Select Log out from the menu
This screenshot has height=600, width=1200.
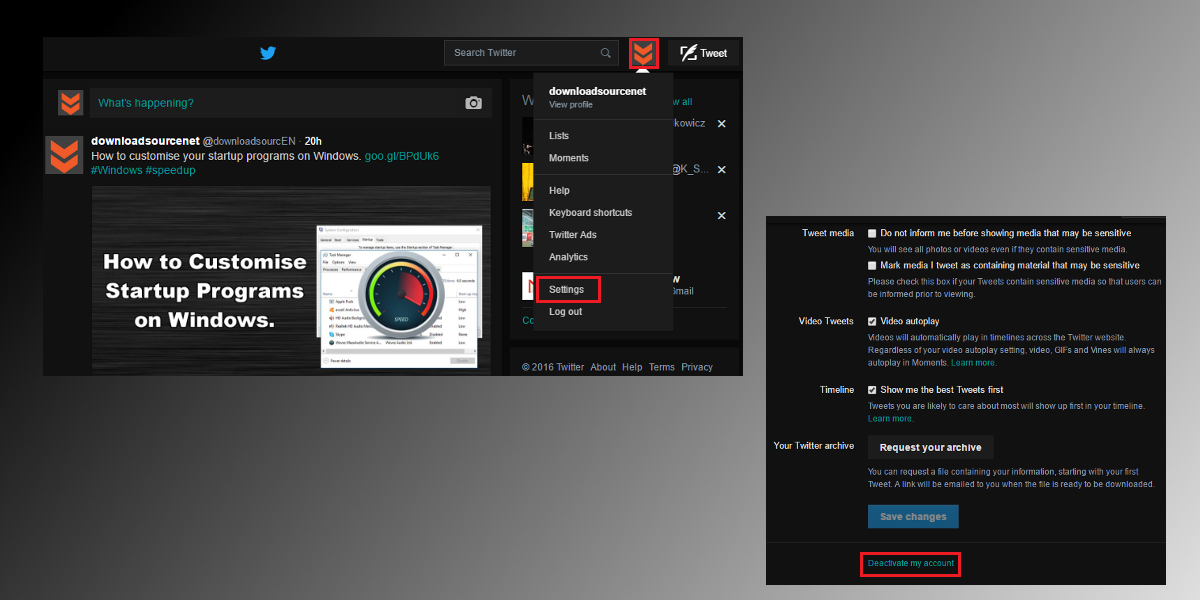(565, 312)
